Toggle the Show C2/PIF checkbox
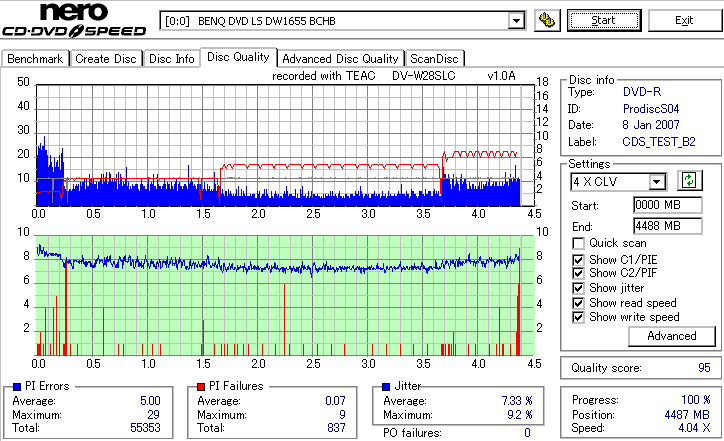 tap(578, 273)
